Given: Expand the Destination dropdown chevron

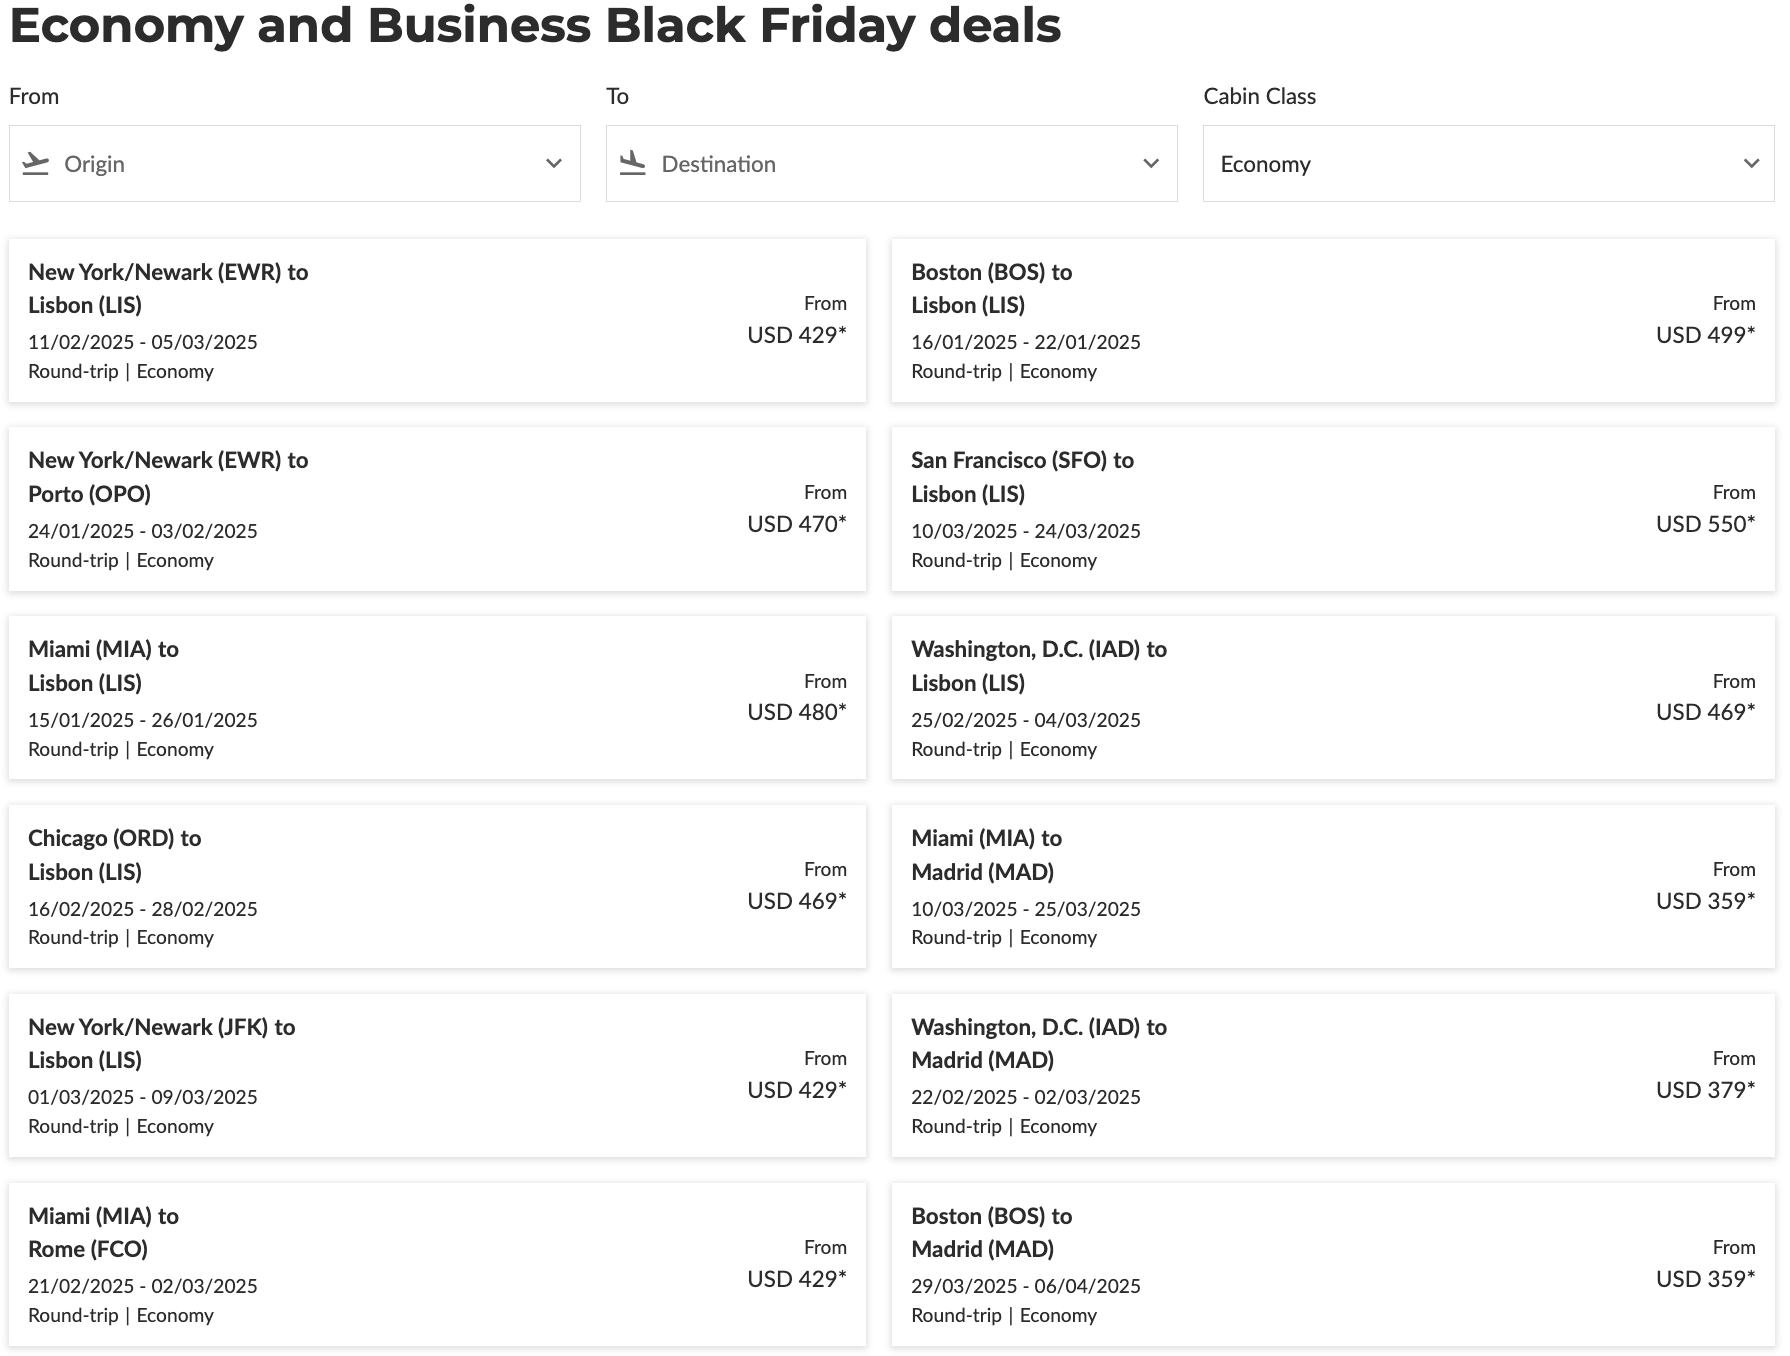Looking at the screenshot, I should point(1151,163).
